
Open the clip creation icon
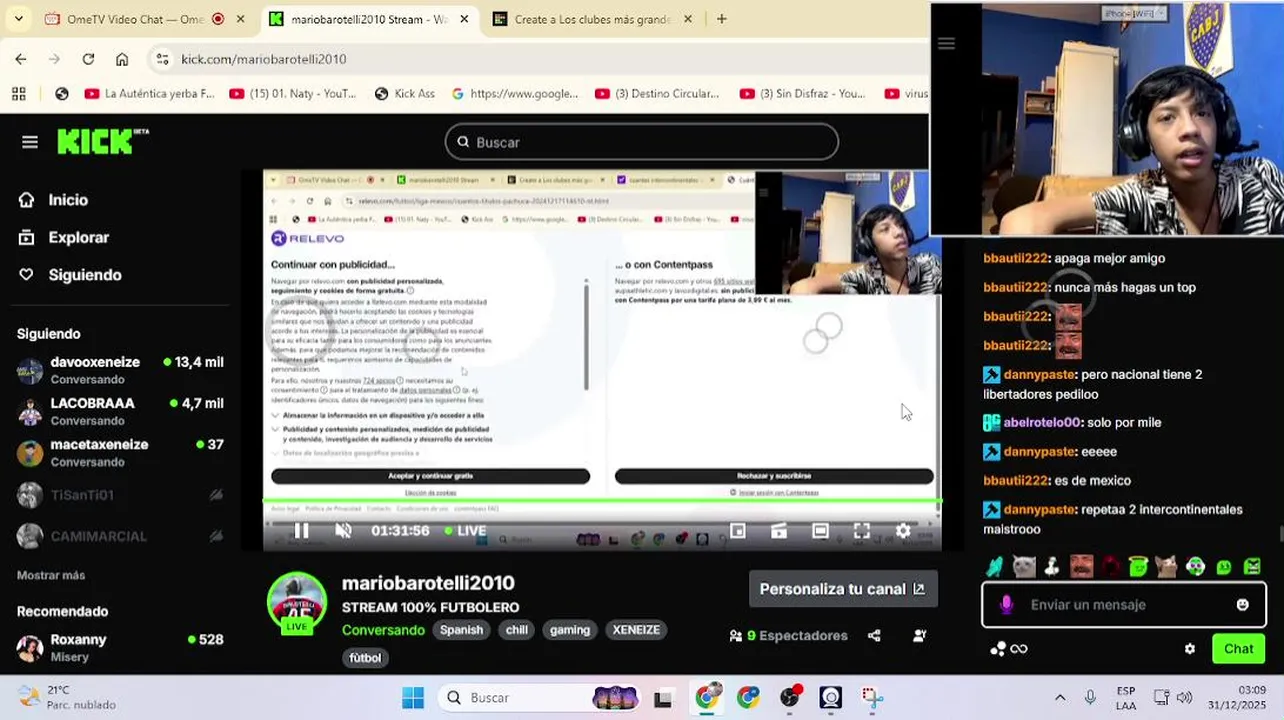coord(779,531)
